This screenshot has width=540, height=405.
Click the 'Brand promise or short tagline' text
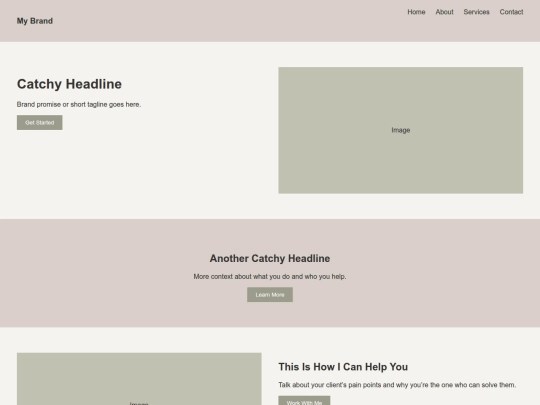coord(79,104)
